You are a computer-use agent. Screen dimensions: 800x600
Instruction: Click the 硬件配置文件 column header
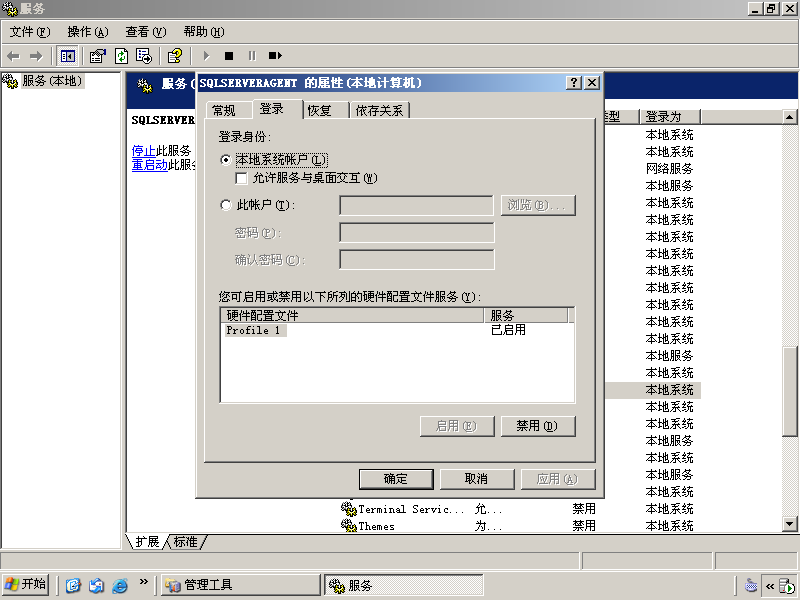(x=353, y=315)
